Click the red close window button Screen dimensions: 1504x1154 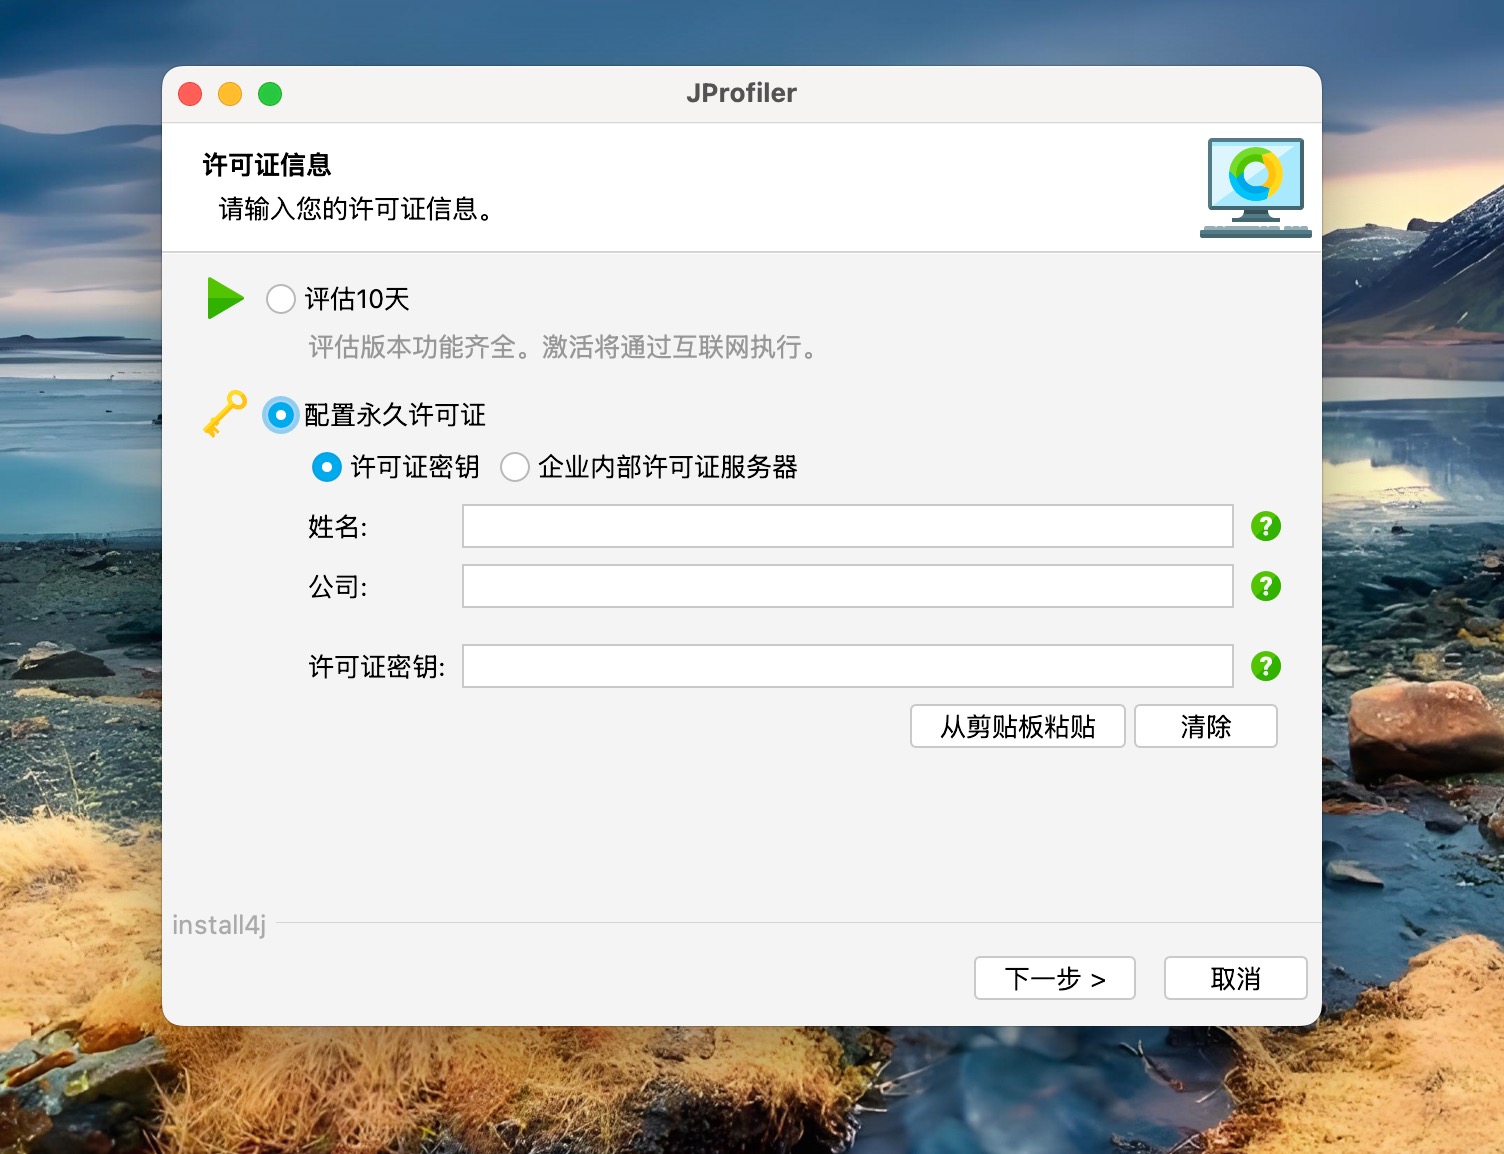pos(190,94)
